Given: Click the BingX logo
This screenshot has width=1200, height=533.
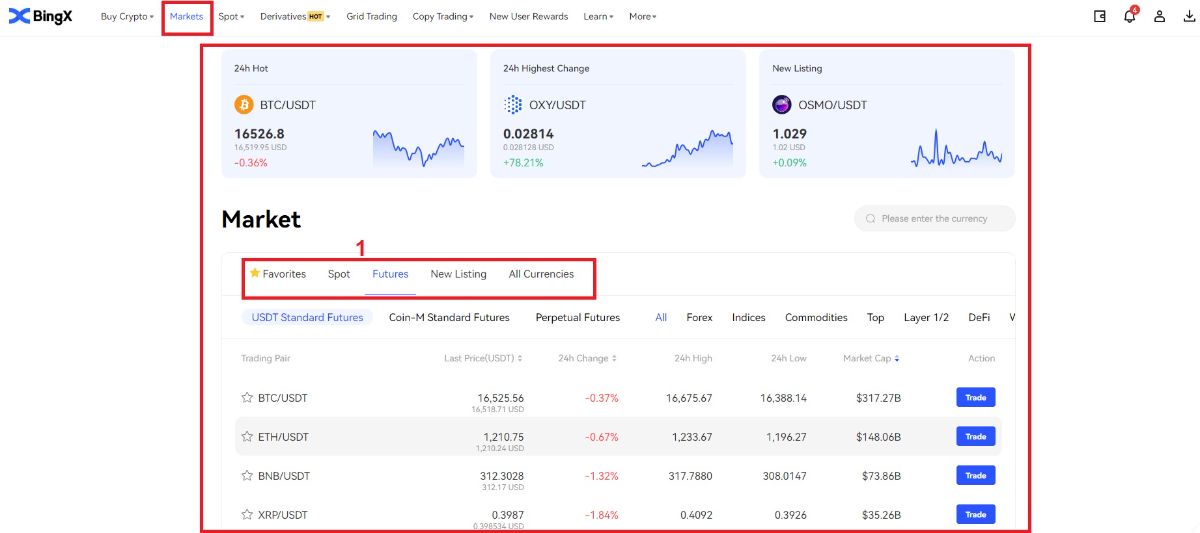Looking at the screenshot, I should click(x=40, y=16).
